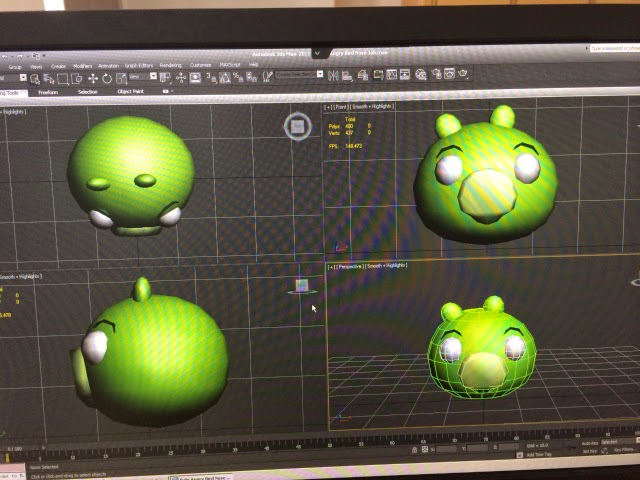Click the X coordinate input field

click(446, 449)
